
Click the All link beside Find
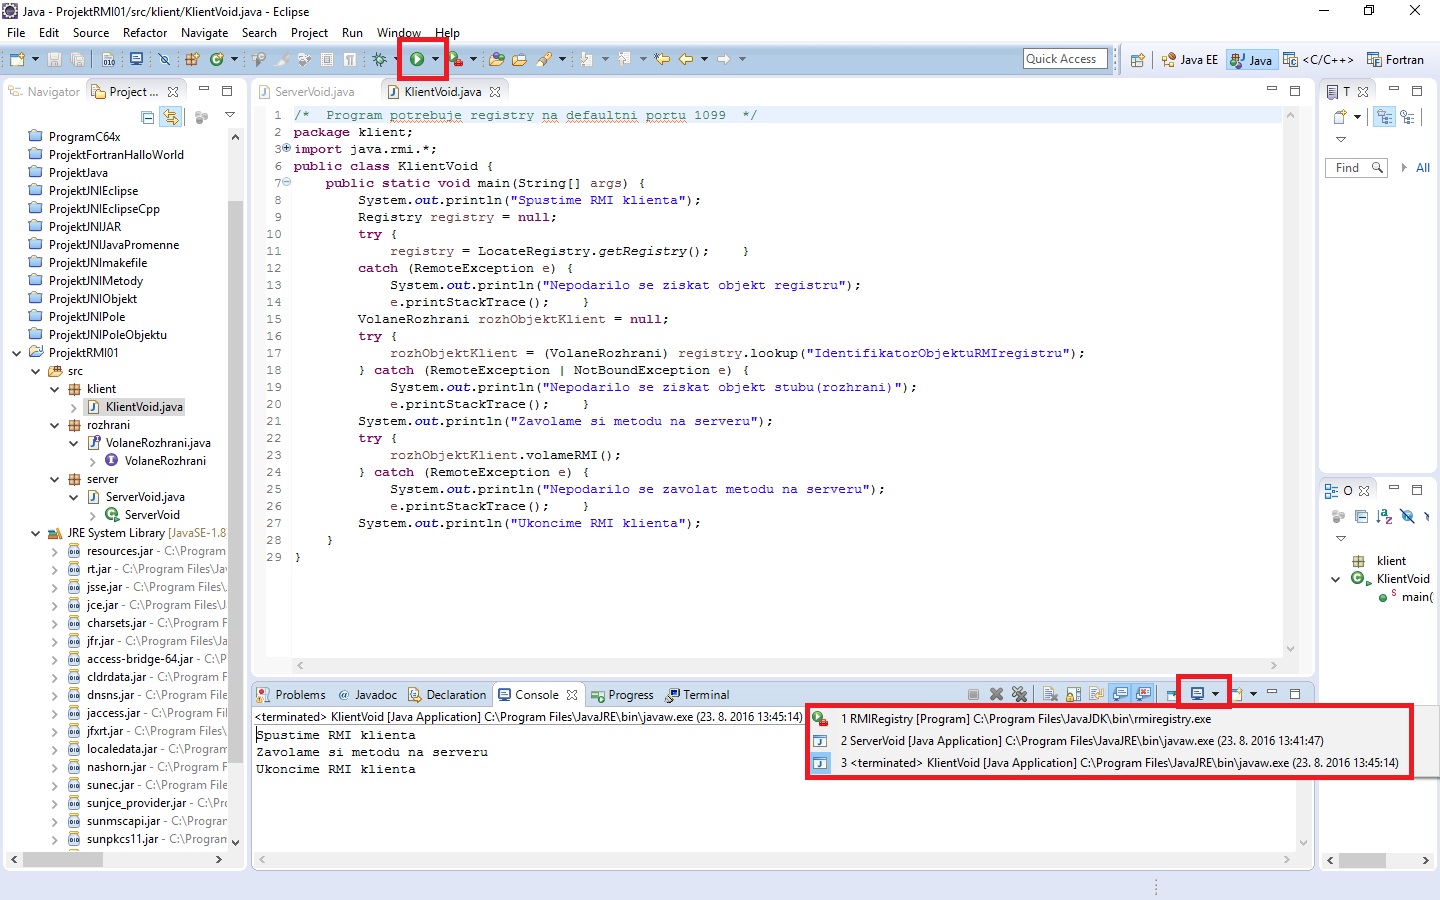click(x=1422, y=168)
